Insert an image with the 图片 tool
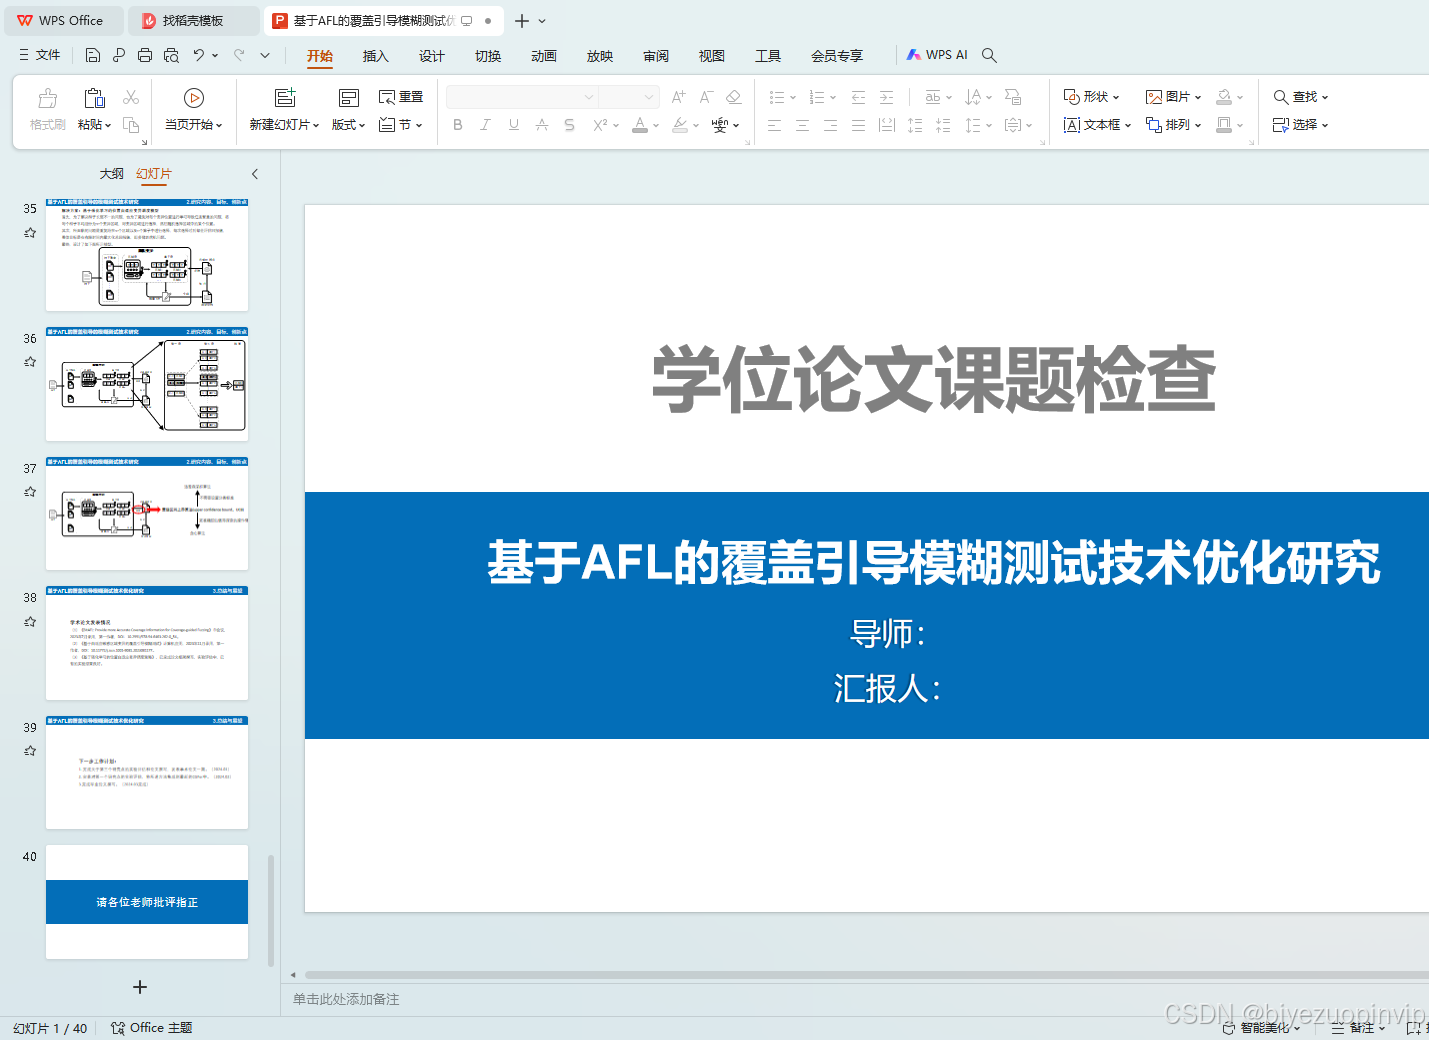The width and height of the screenshot is (1429, 1040). pos(1172,96)
